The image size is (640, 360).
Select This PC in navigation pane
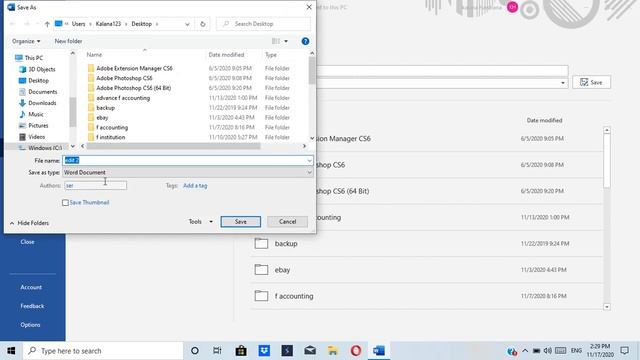click(x=29, y=58)
